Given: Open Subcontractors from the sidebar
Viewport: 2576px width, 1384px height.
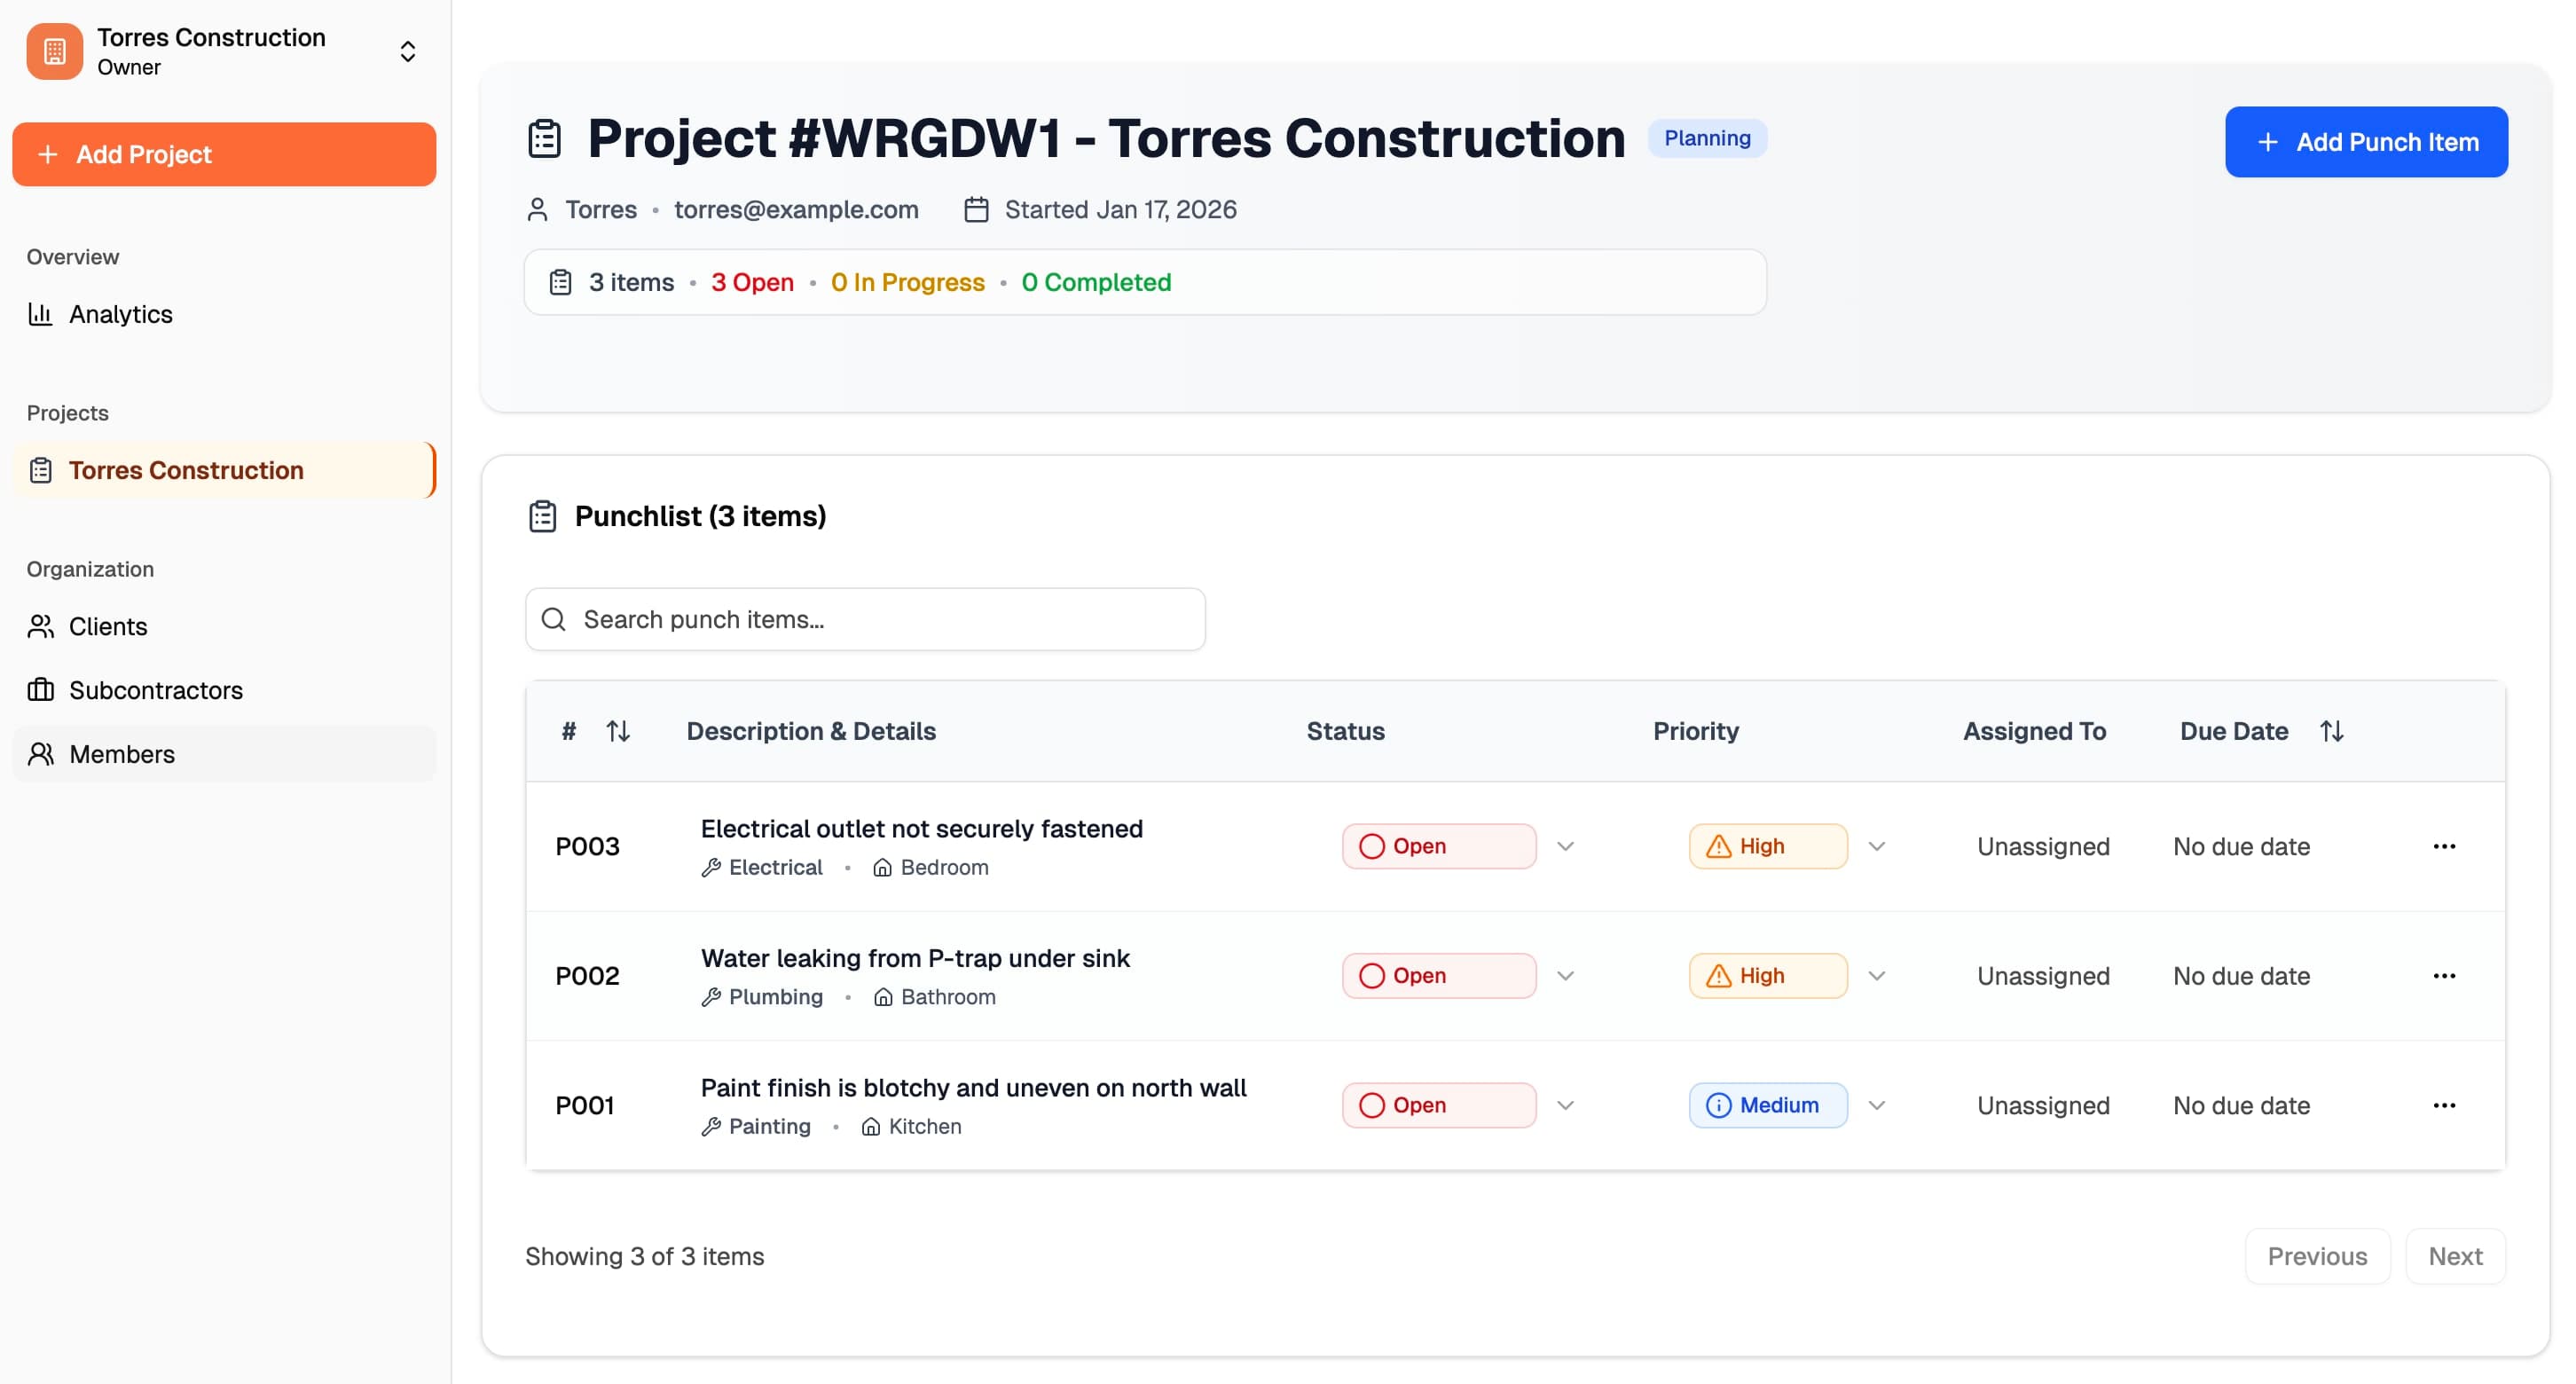Looking at the screenshot, I should [40, 690].
